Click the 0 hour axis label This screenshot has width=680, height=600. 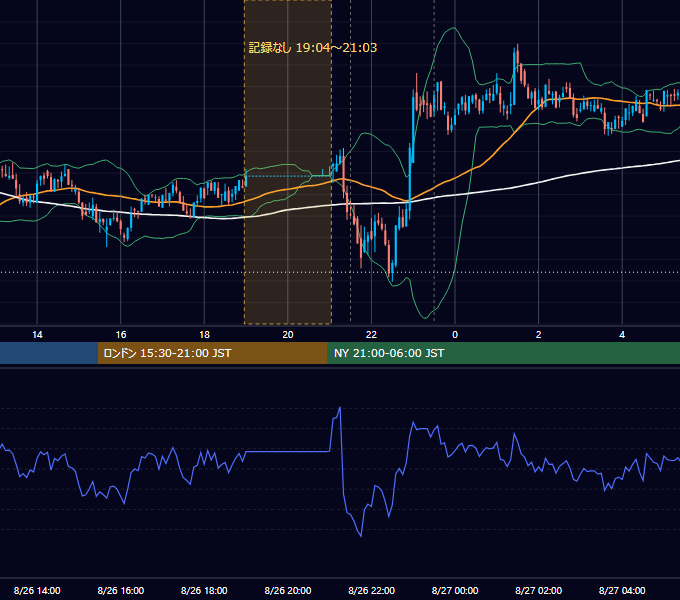click(x=455, y=335)
